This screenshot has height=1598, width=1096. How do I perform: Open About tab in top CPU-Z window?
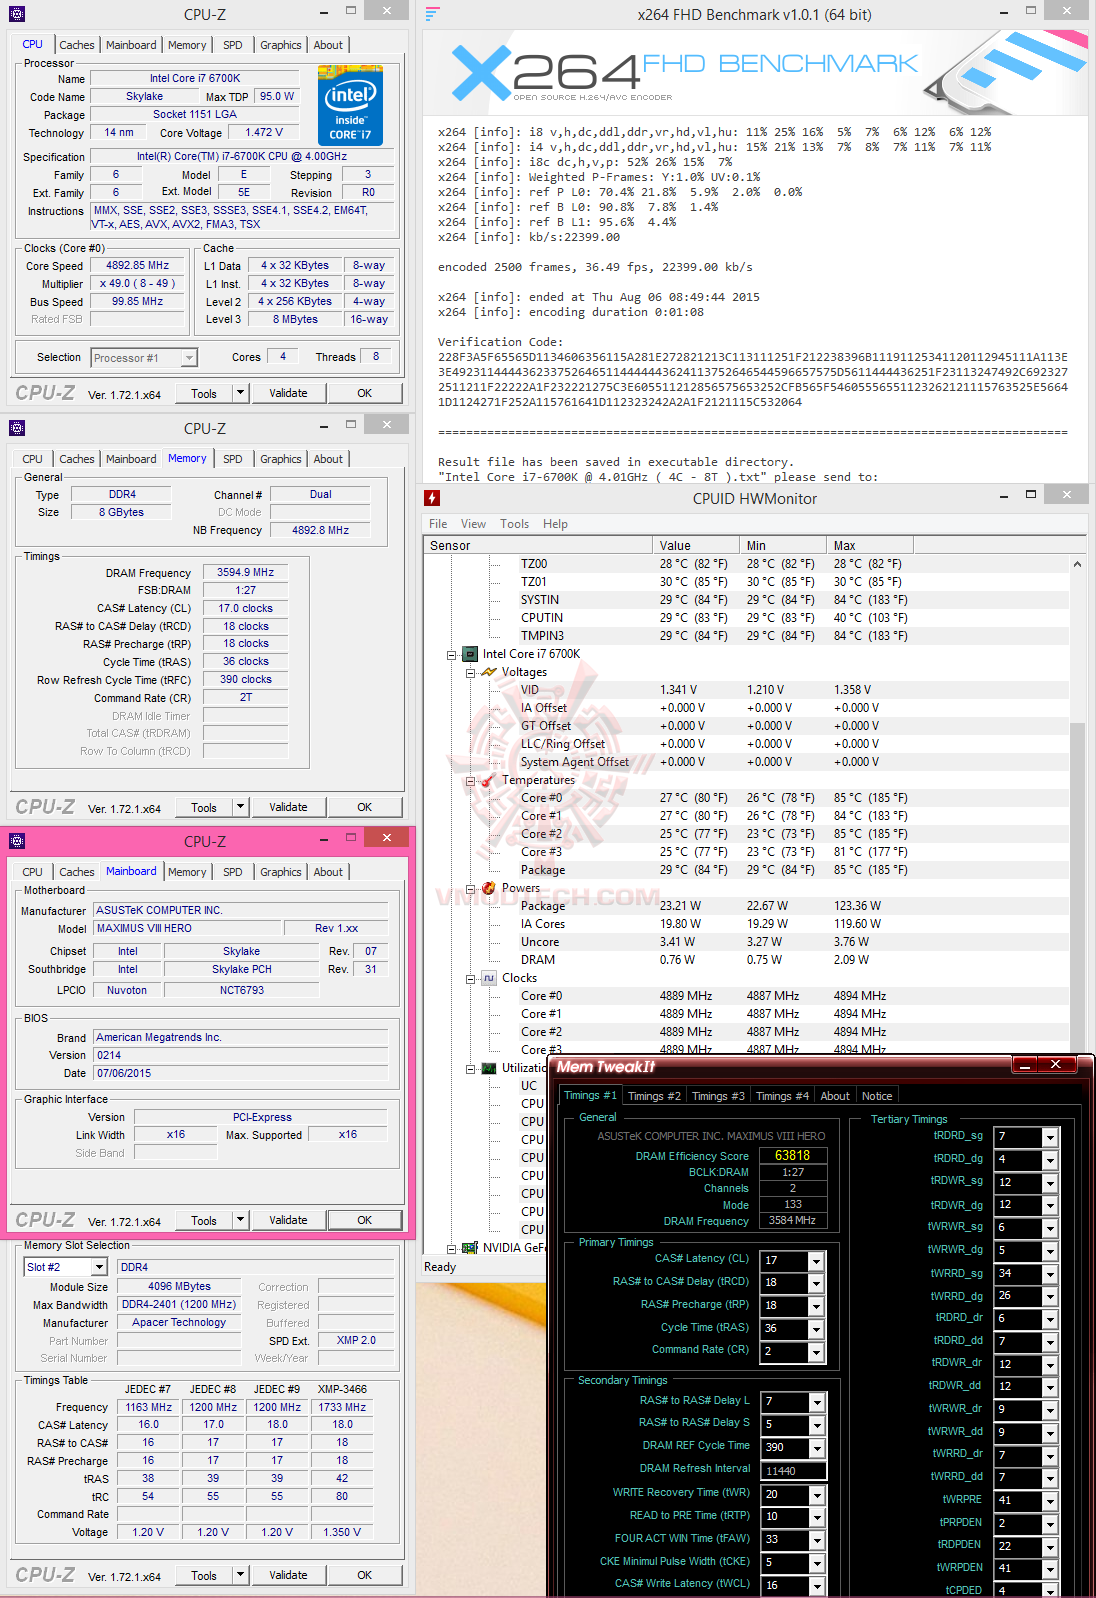pyautogui.click(x=328, y=45)
